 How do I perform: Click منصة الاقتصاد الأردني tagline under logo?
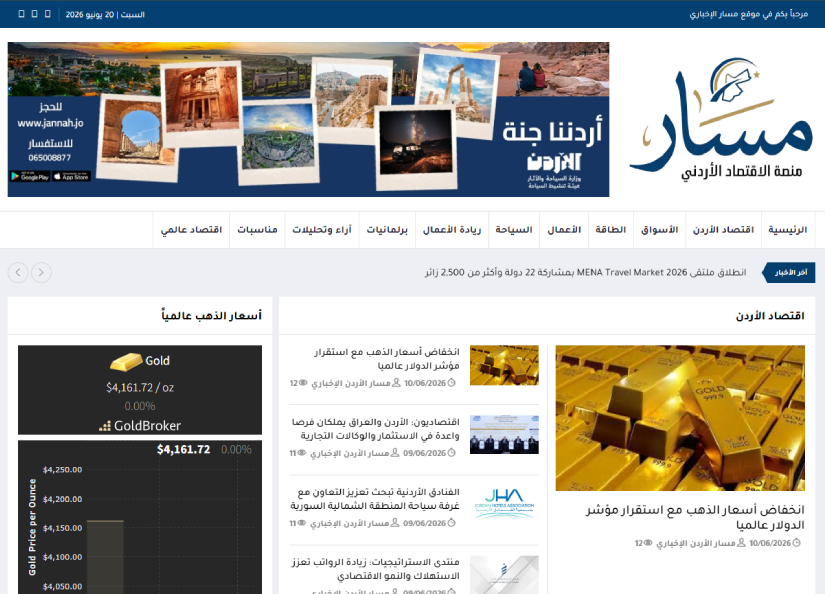pos(742,172)
